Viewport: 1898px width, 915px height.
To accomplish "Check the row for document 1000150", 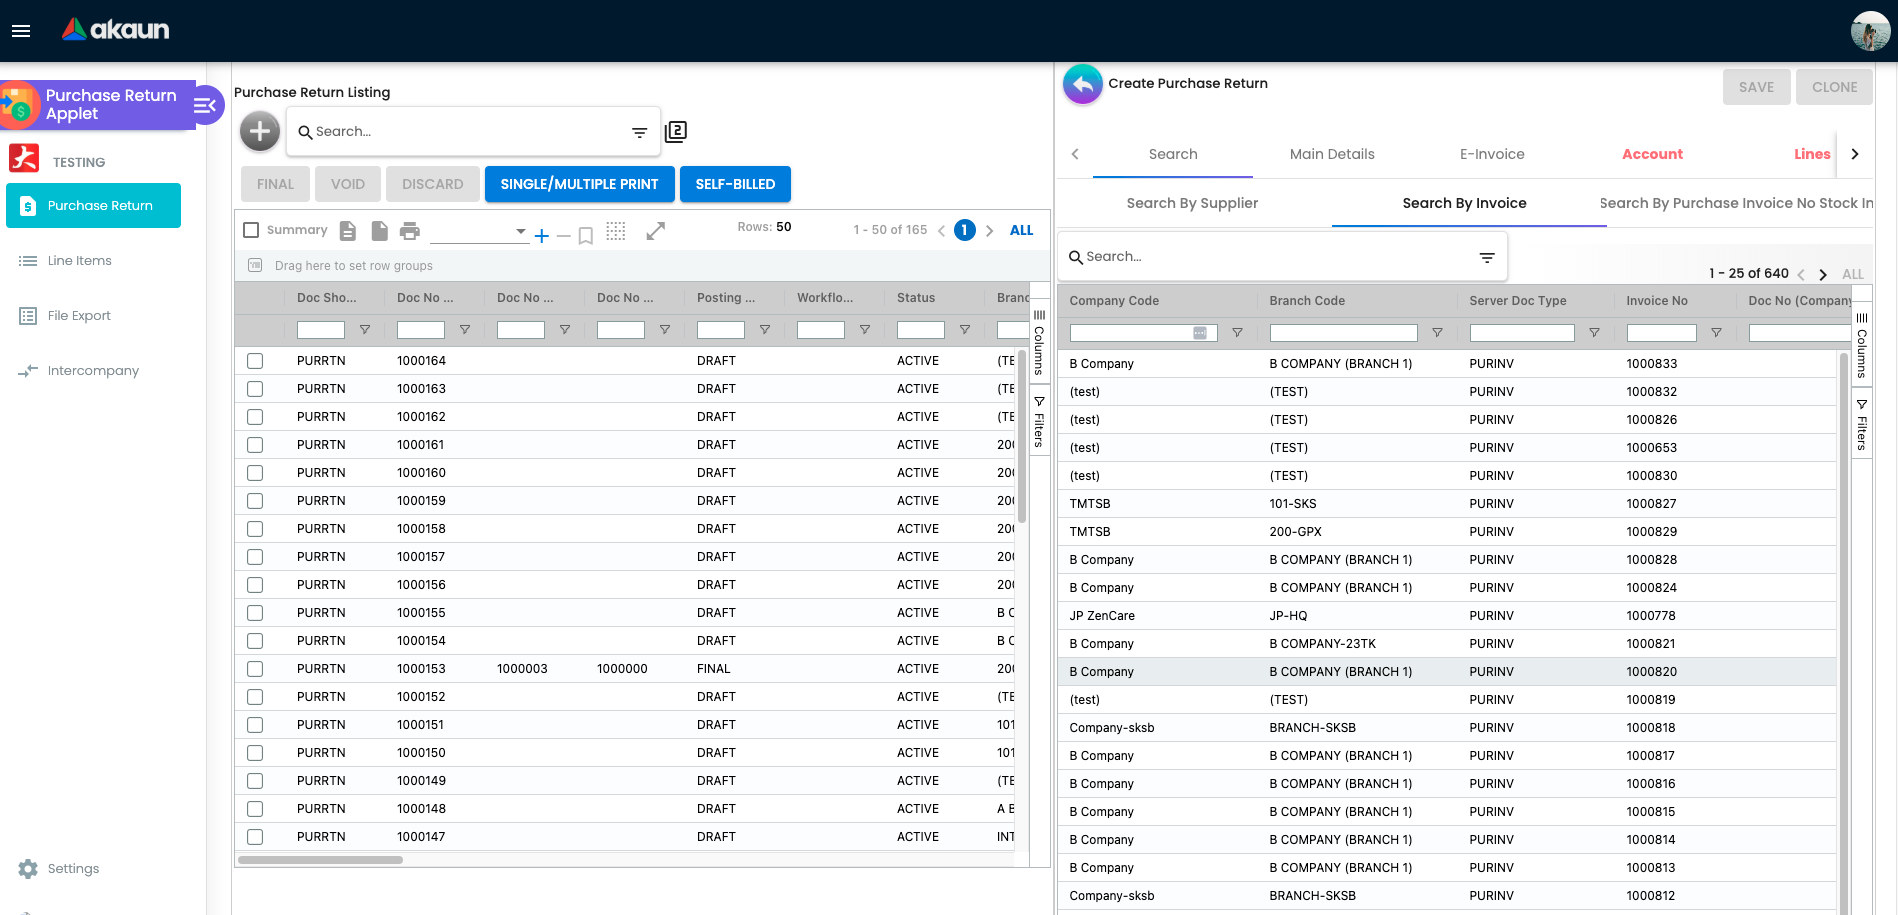I will click(x=255, y=753).
